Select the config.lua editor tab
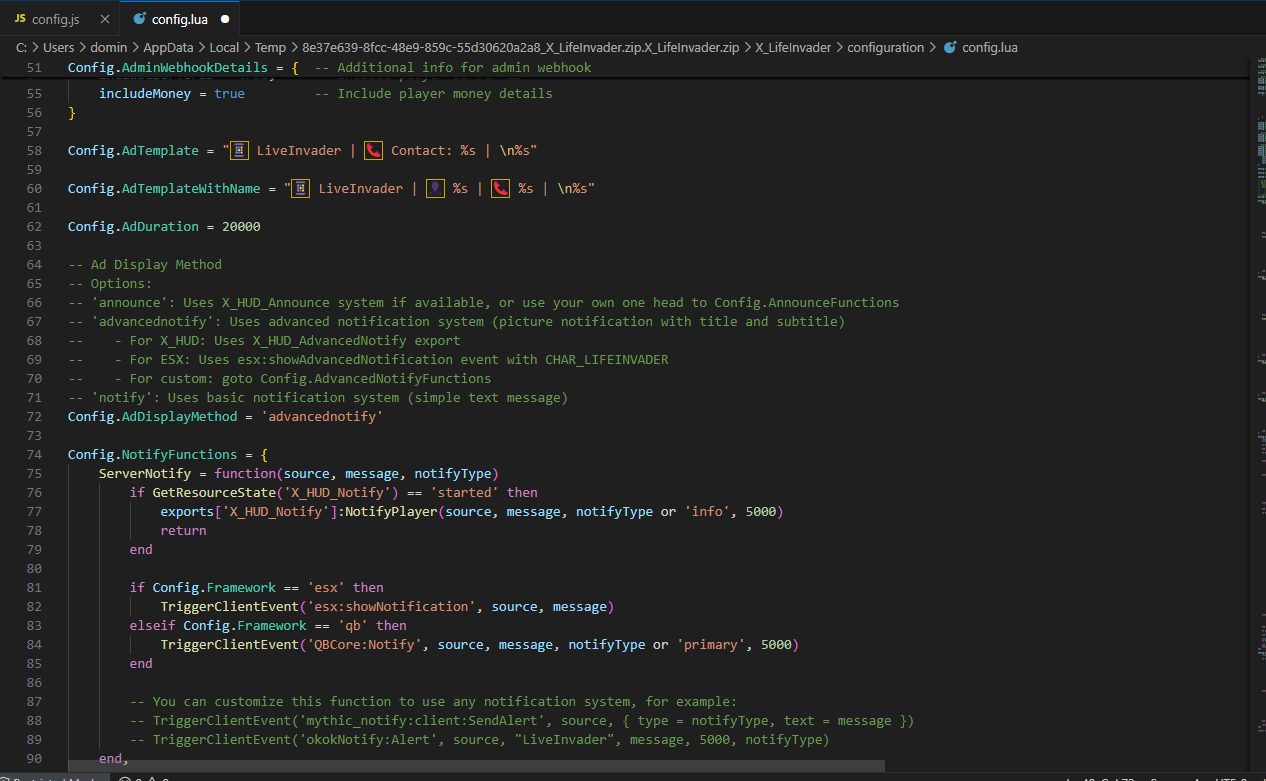1266x781 pixels. click(179, 19)
